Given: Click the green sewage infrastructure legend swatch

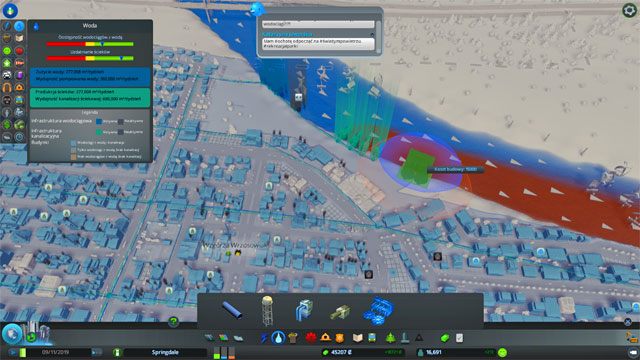Looking at the screenshot, I should [x=98, y=132].
